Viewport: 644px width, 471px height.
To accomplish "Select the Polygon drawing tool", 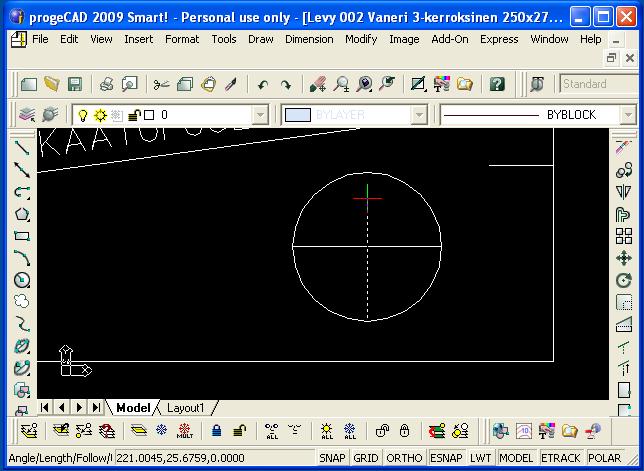I will (x=21, y=214).
